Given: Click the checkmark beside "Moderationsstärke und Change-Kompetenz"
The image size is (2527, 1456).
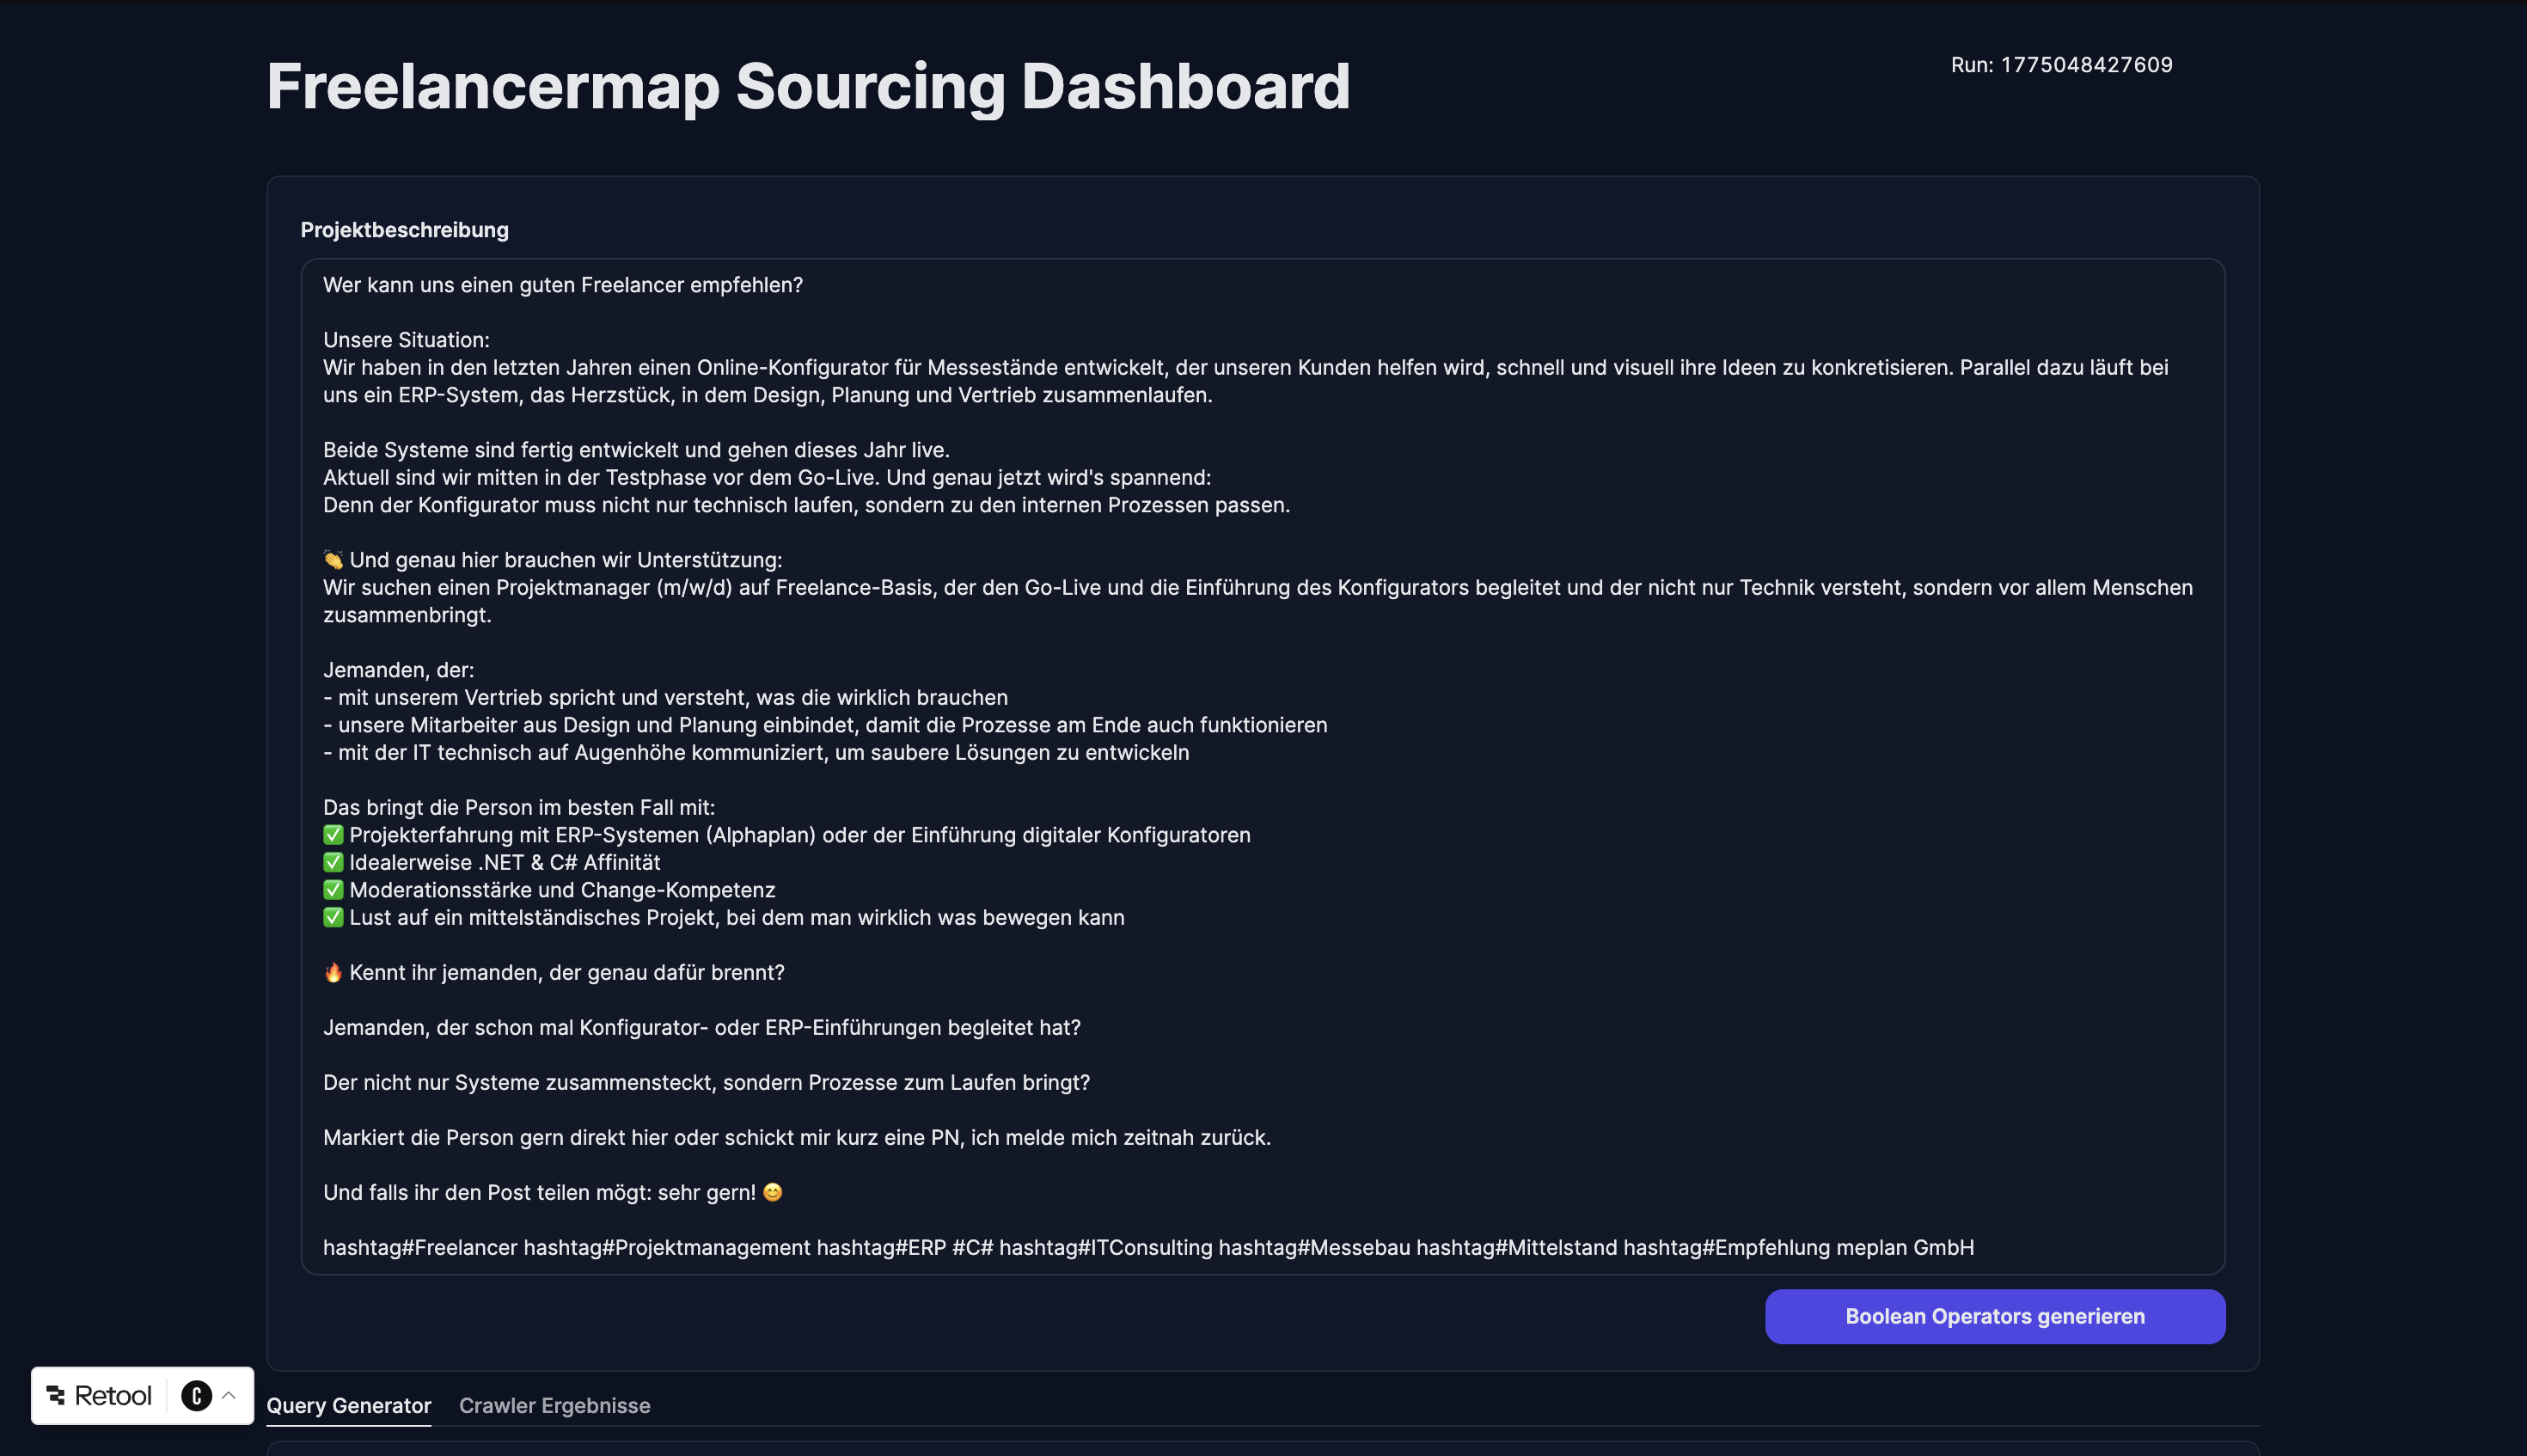Looking at the screenshot, I should 333,889.
